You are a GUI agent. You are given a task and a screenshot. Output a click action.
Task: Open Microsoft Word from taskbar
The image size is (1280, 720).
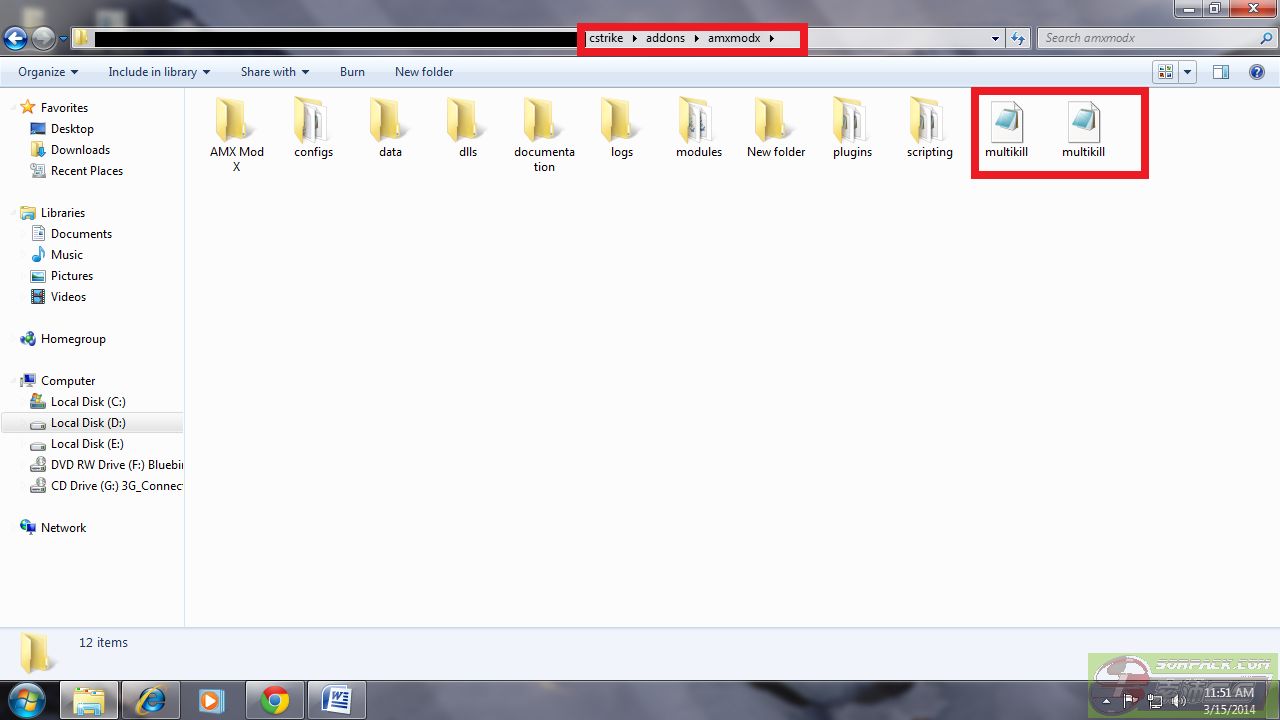[337, 700]
